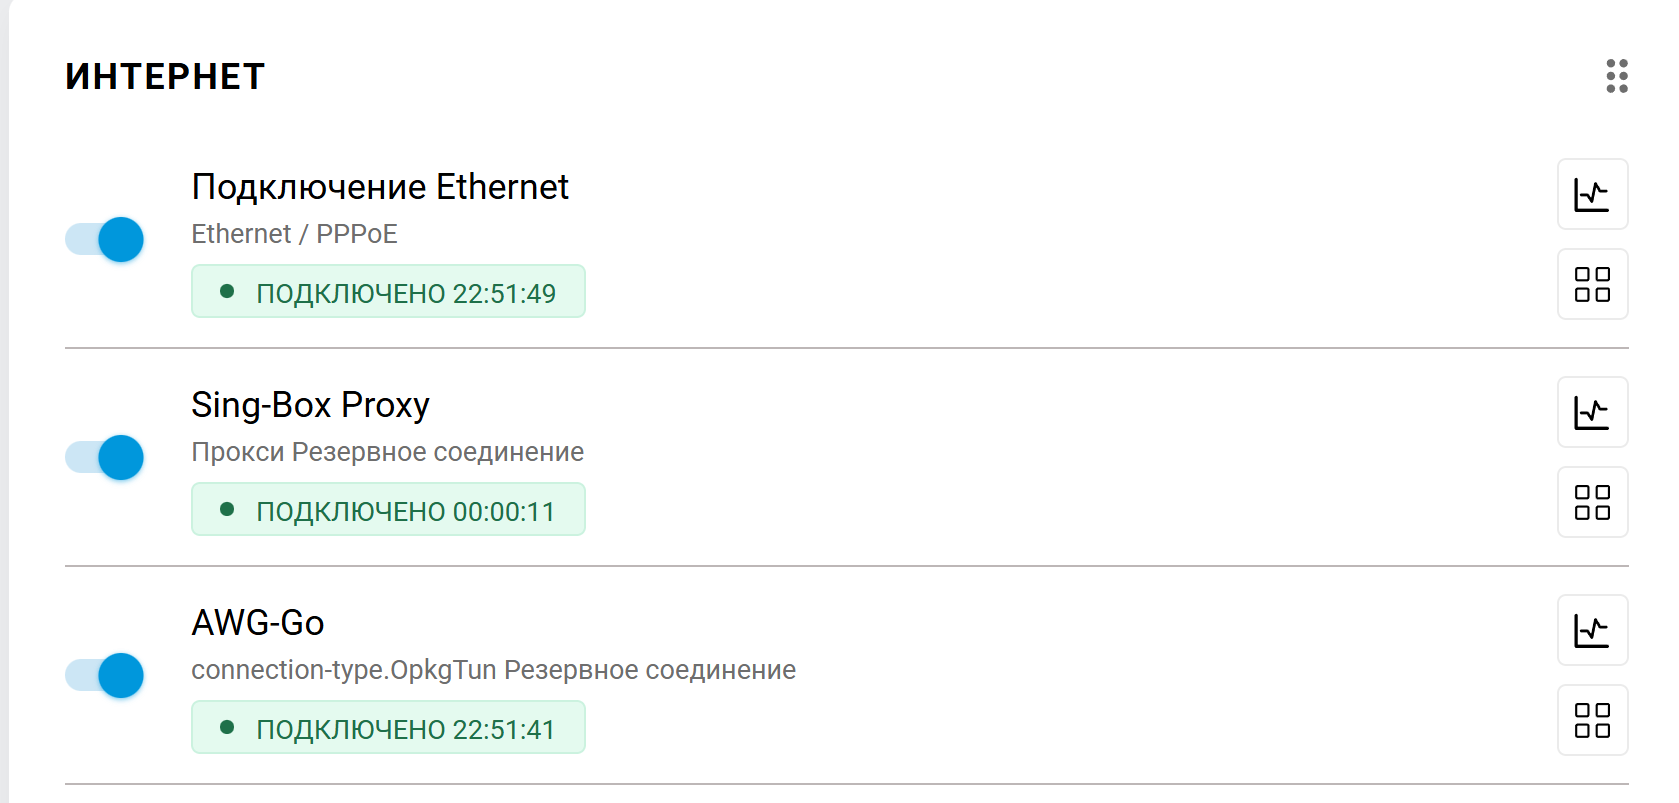
Task: Click grid icon for AWG-Go connection
Action: [1592, 720]
